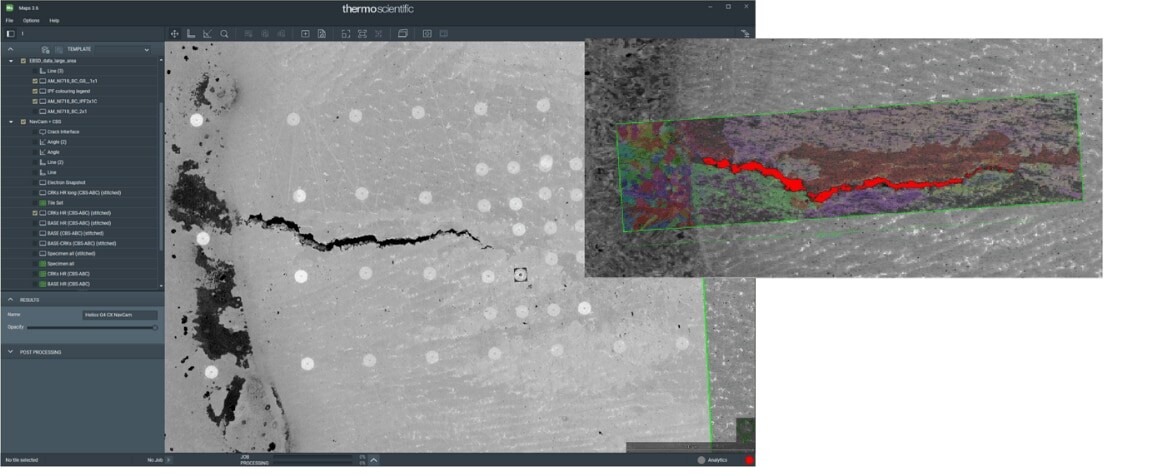The height and width of the screenshot is (476, 1156).
Task: Click the layer lock icon beside TEMPLATE
Action: 45,49
